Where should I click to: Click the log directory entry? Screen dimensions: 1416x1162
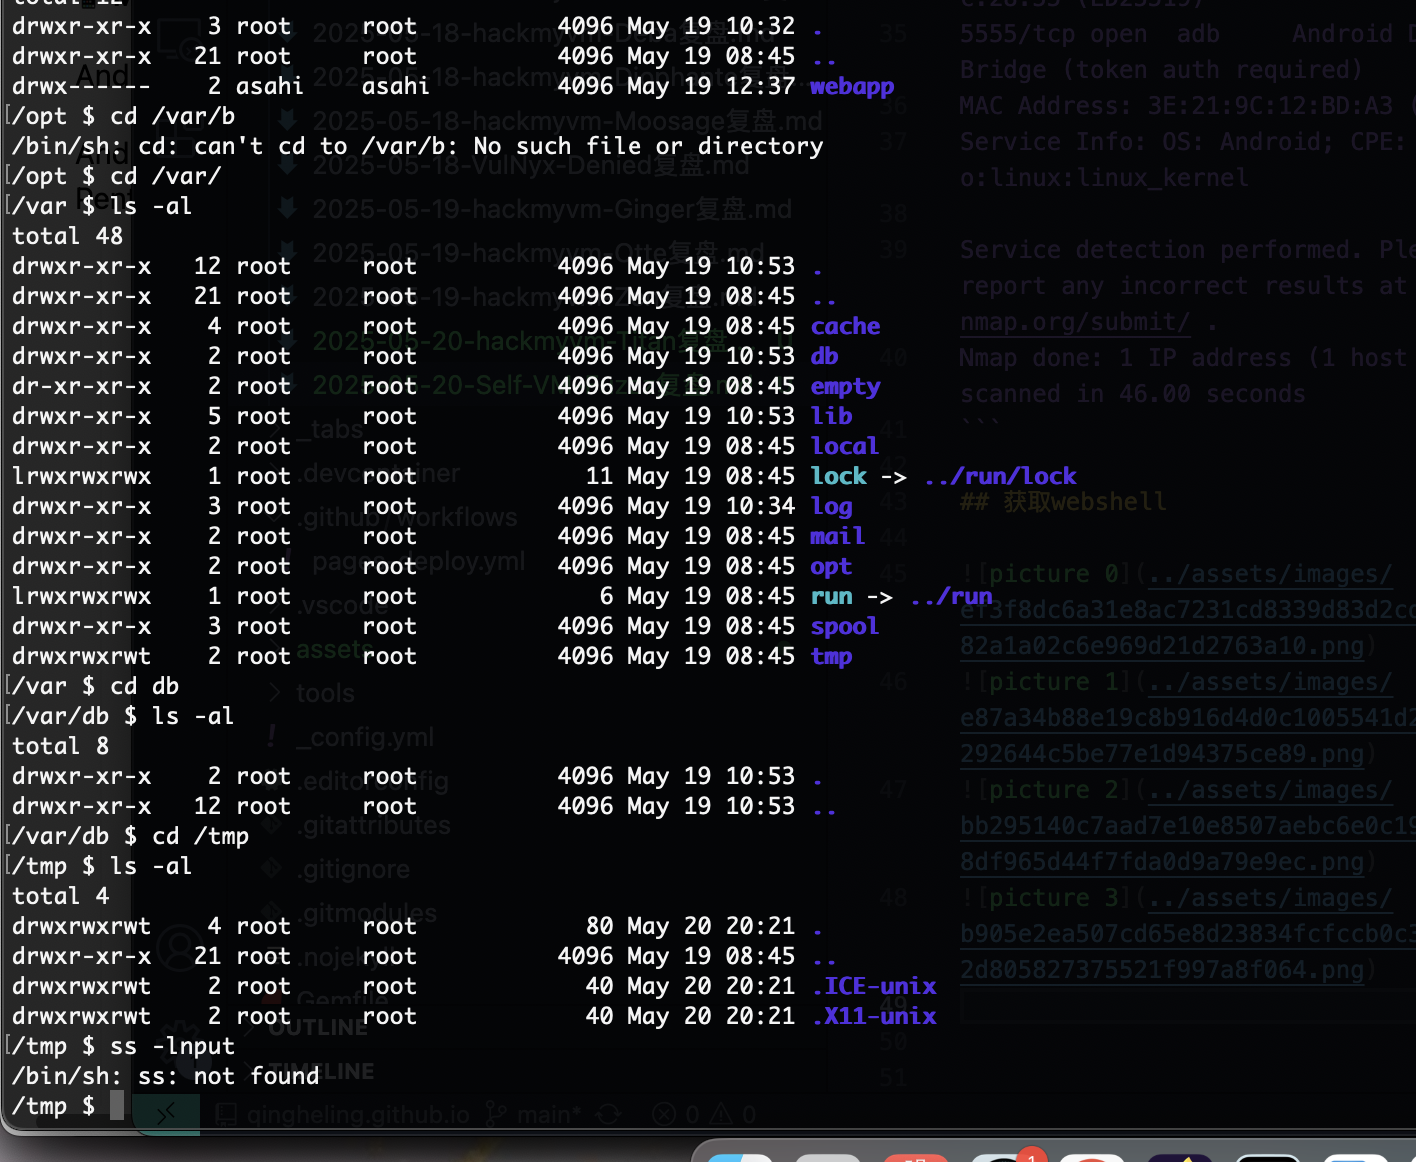click(x=831, y=507)
